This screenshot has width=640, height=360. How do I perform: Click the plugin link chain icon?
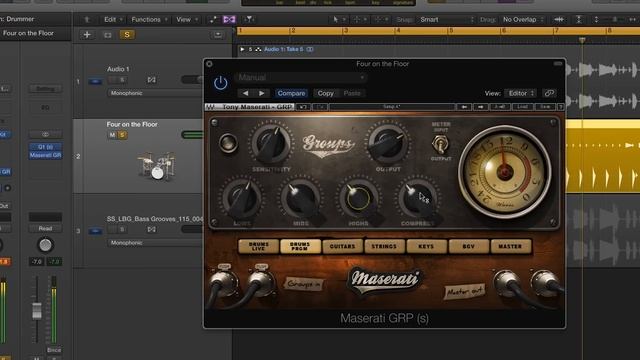549,93
